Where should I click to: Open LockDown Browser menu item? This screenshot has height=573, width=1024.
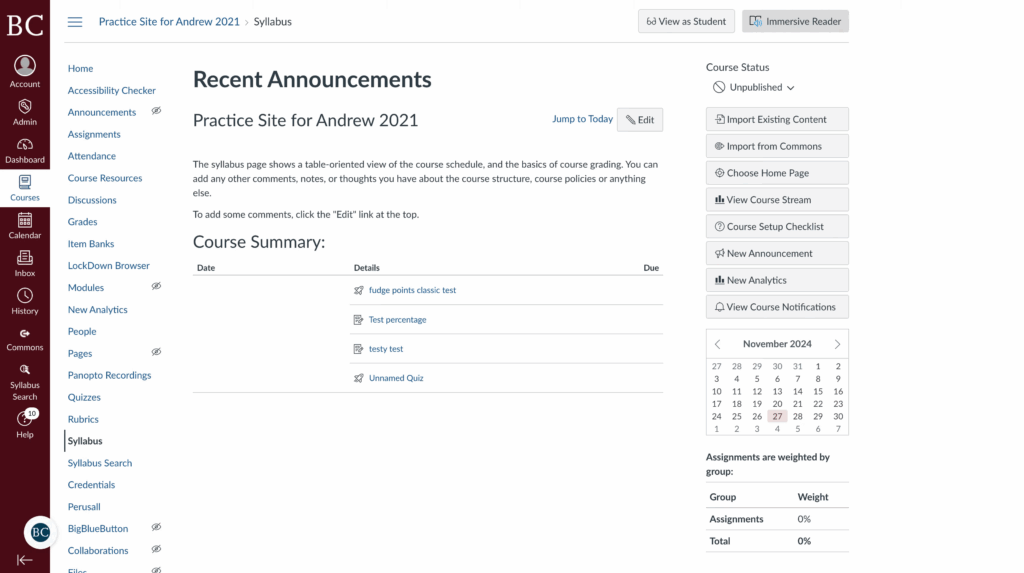[x=108, y=265]
